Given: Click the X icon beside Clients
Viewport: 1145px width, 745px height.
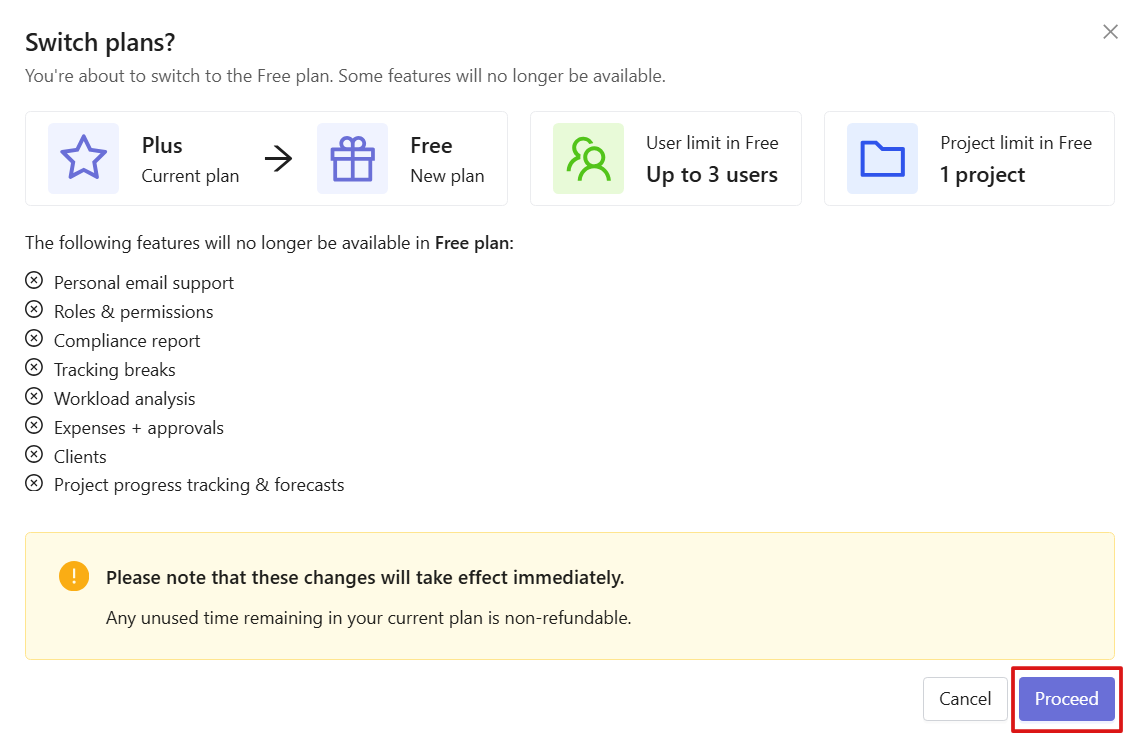Looking at the screenshot, I should click(34, 454).
